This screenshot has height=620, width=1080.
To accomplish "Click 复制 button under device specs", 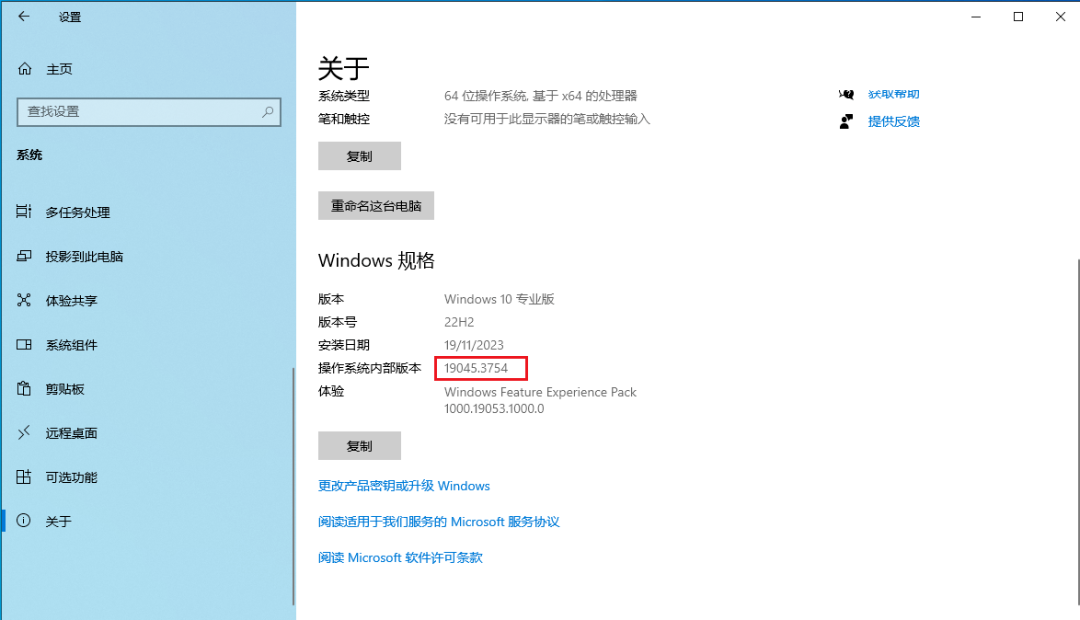I will (360, 156).
